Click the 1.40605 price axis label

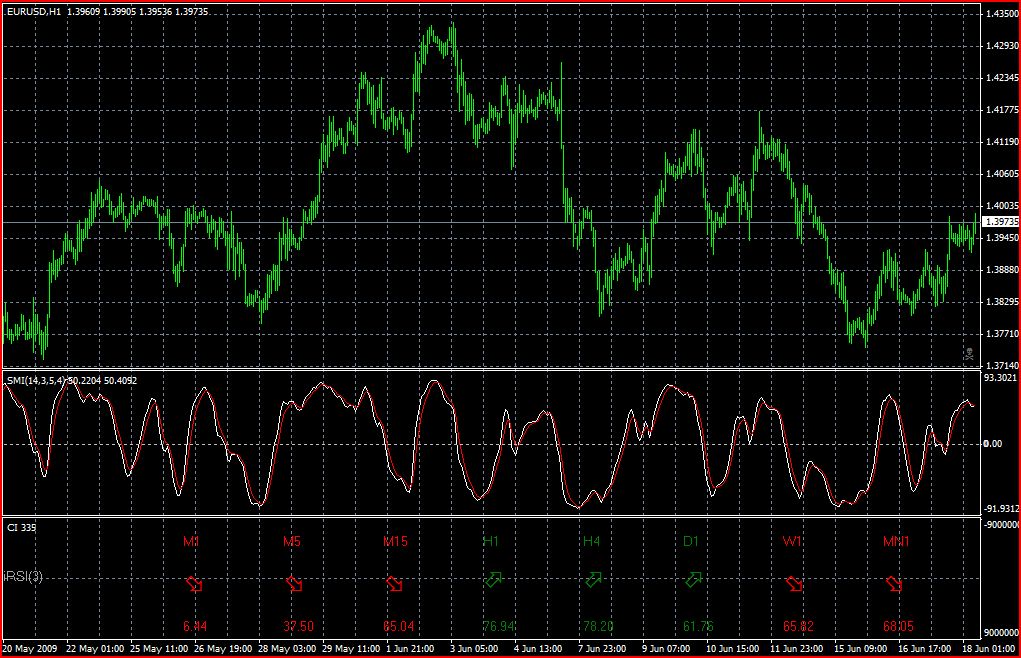[x=1002, y=173]
